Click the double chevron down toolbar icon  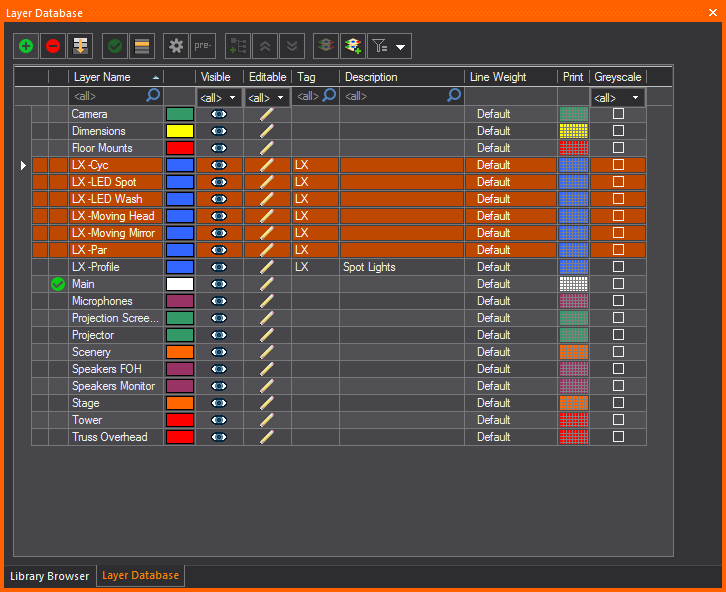point(292,46)
